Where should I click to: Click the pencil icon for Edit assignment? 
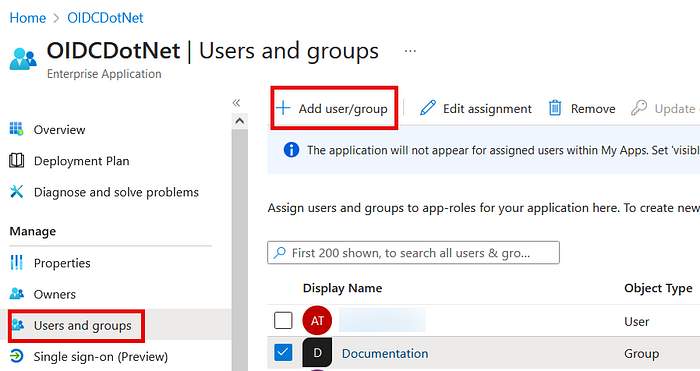[x=428, y=108]
